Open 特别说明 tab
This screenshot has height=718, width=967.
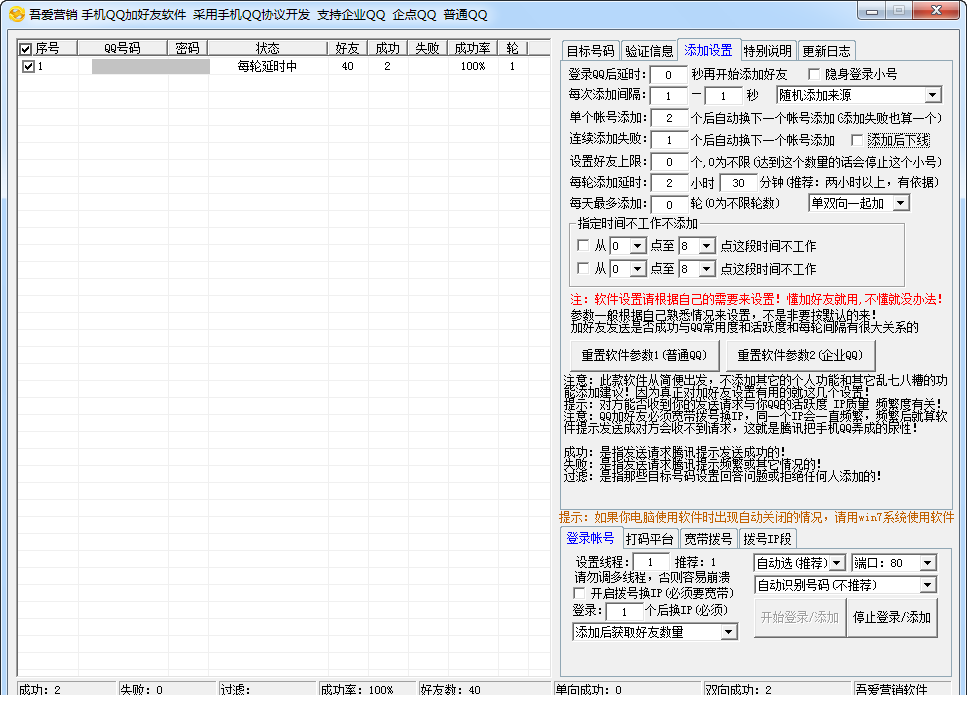(x=767, y=51)
